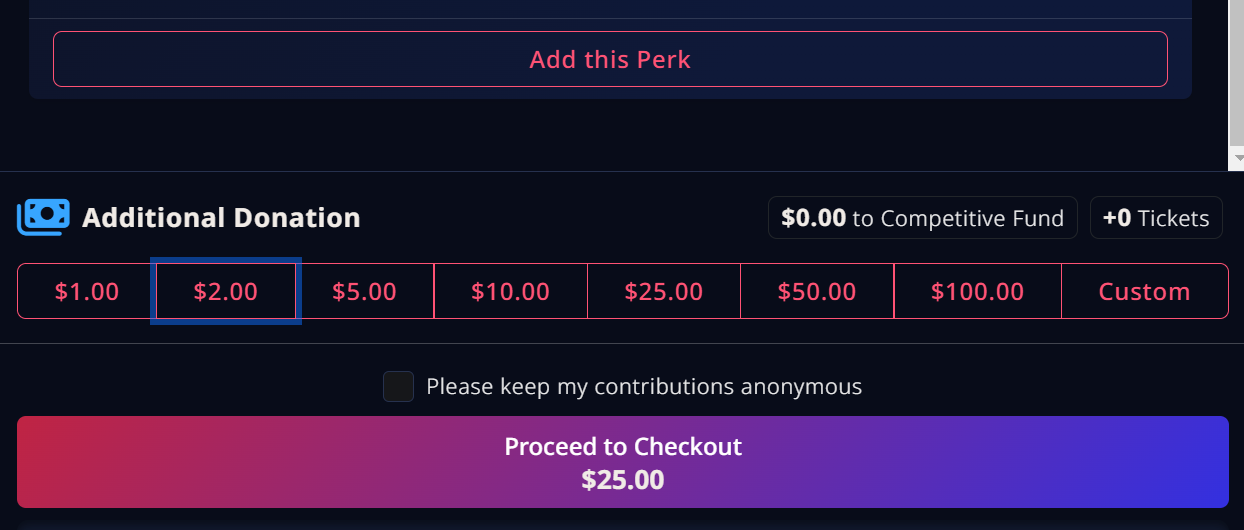The image size is (1244, 530).
Task: Click the 'Additional Donation' heading text
Action: click(x=221, y=217)
